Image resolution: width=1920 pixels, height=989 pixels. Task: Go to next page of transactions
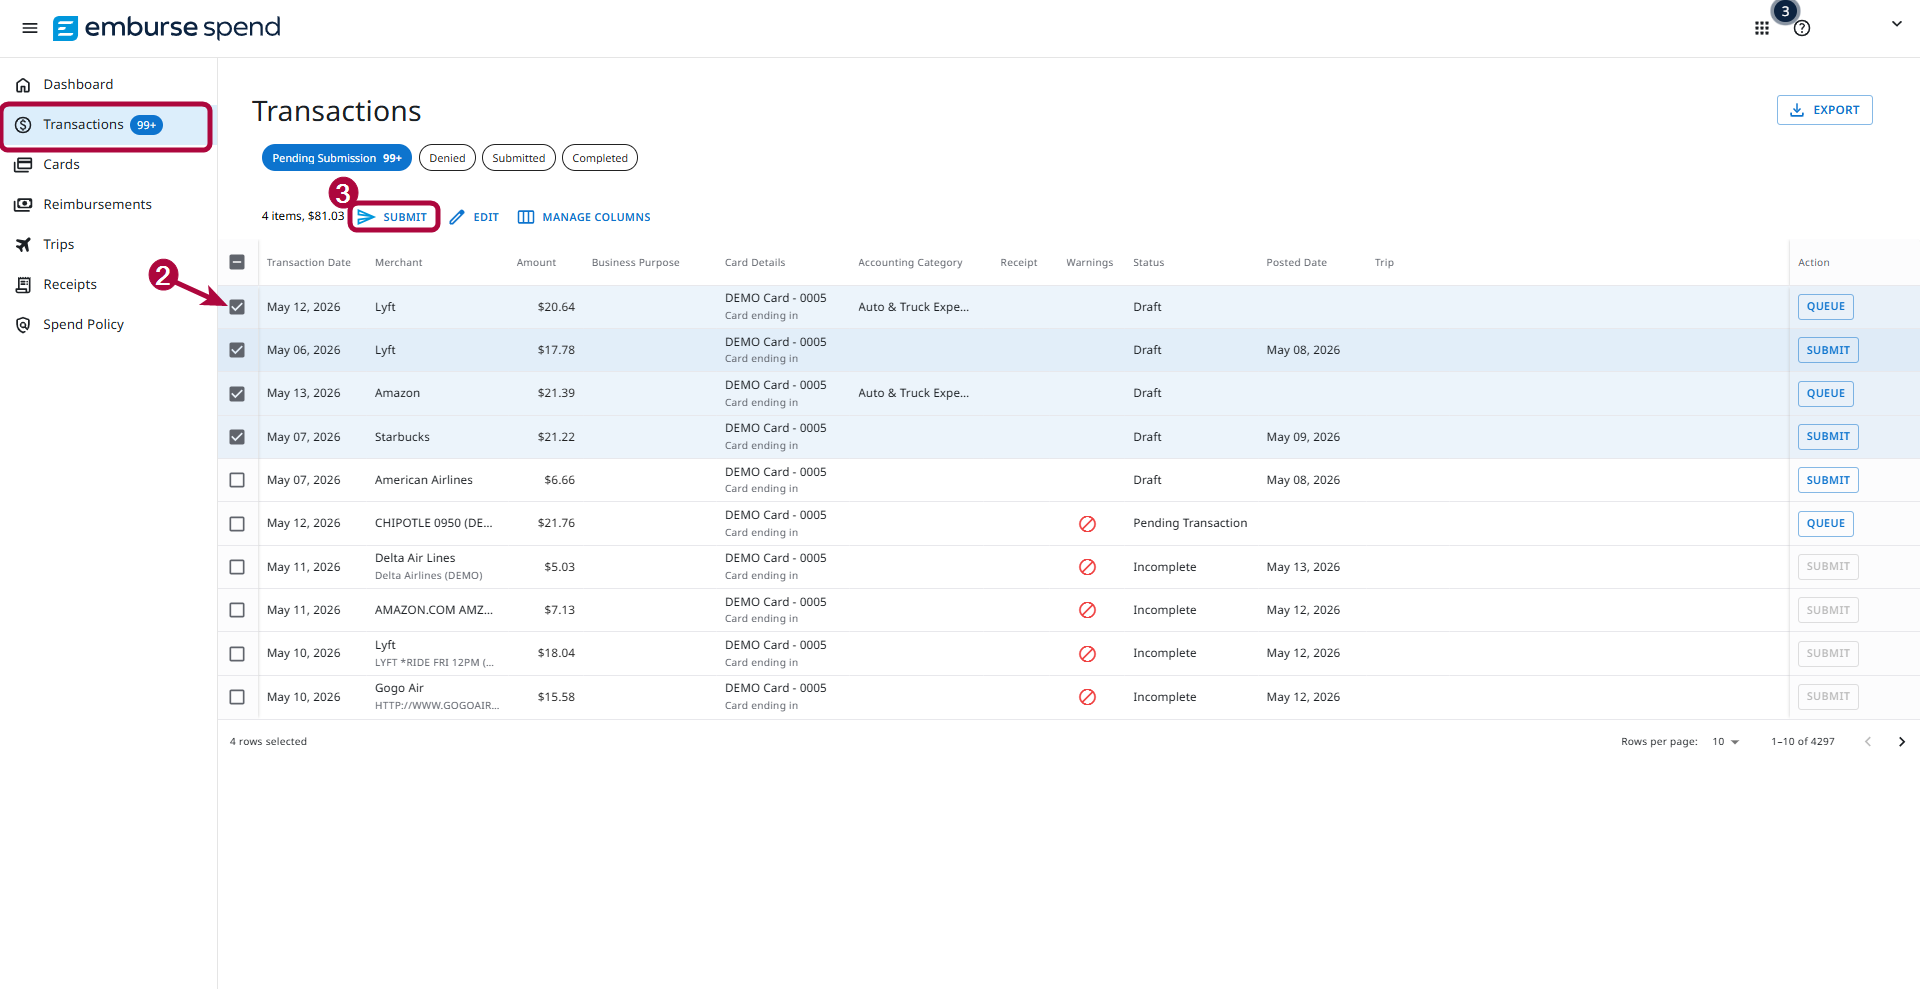click(1901, 742)
